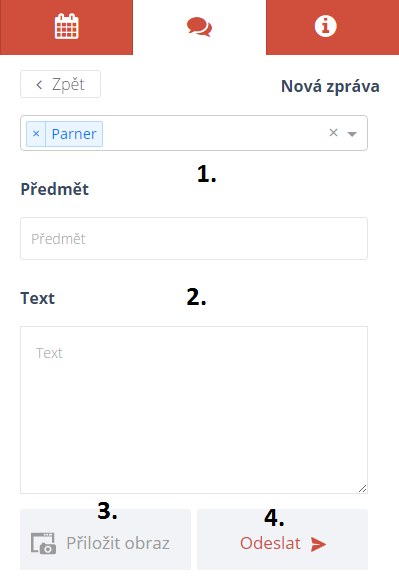Click the Text field label
399x582 pixels.
pos(37,298)
